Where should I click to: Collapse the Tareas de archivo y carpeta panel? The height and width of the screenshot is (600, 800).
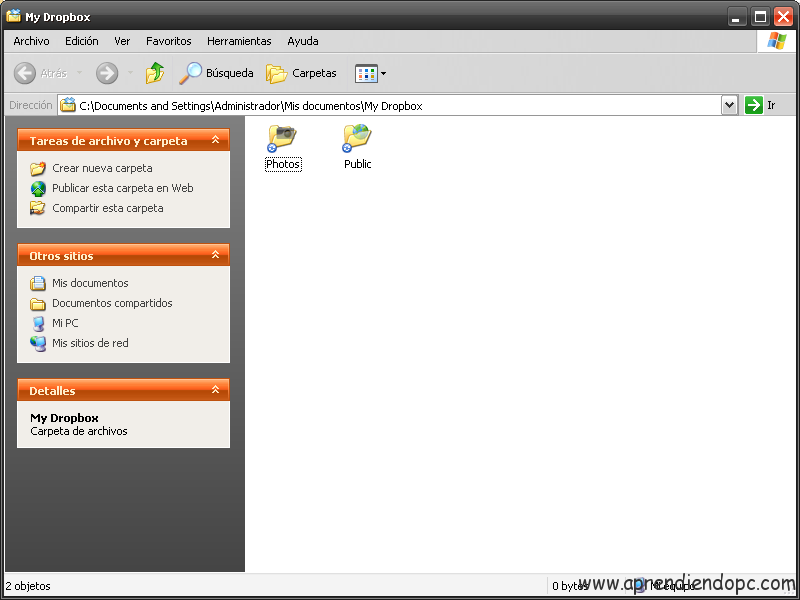point(215,141)
